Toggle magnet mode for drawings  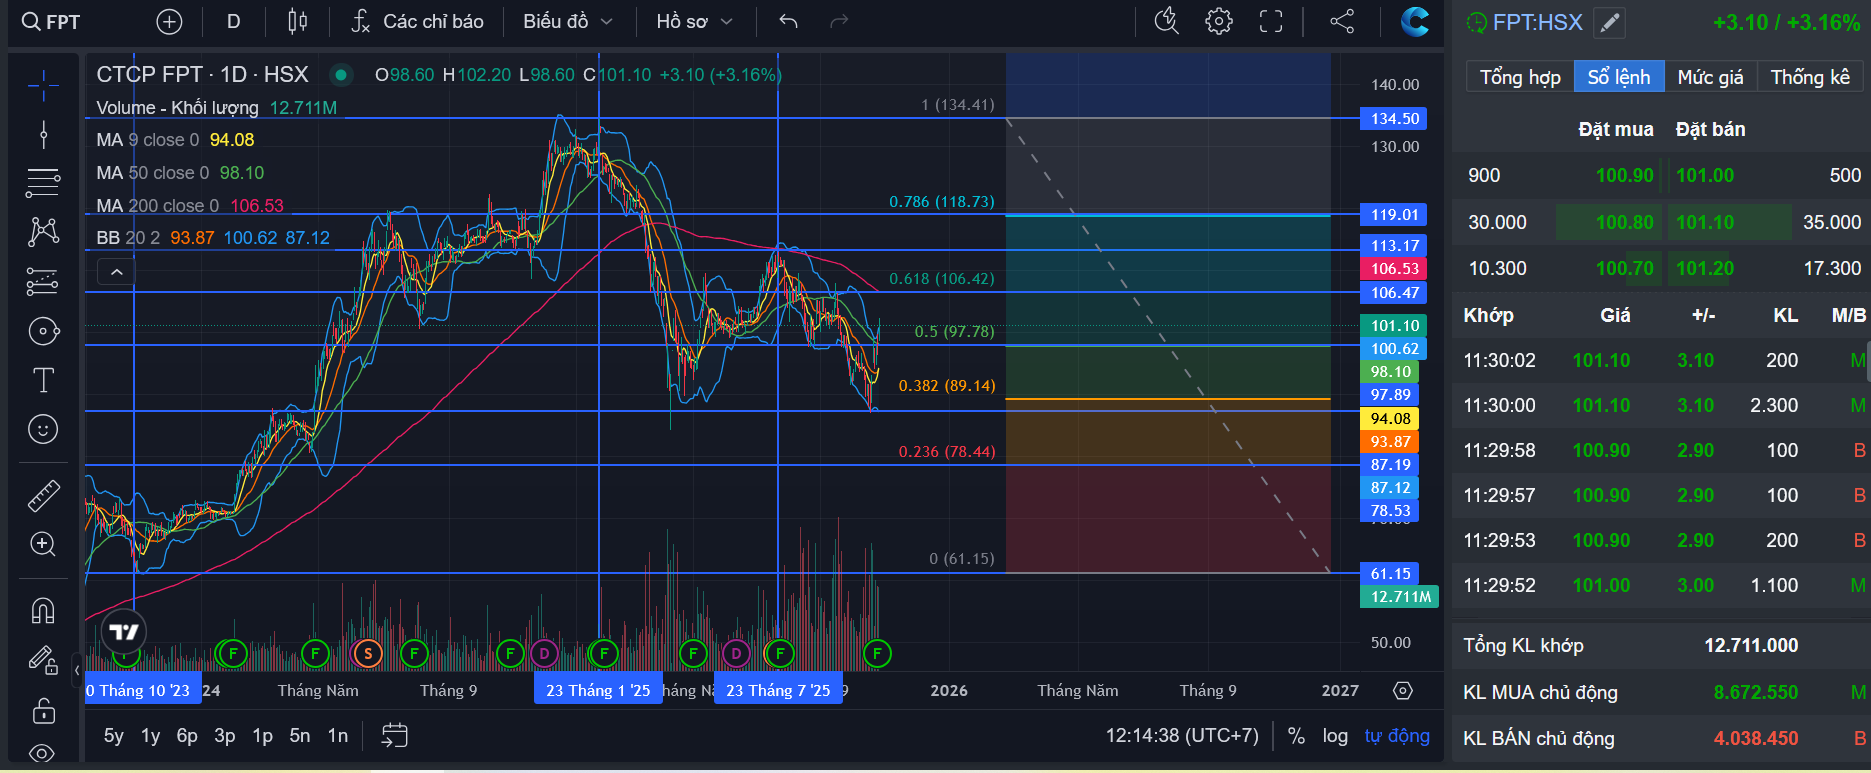pos(43,610)
